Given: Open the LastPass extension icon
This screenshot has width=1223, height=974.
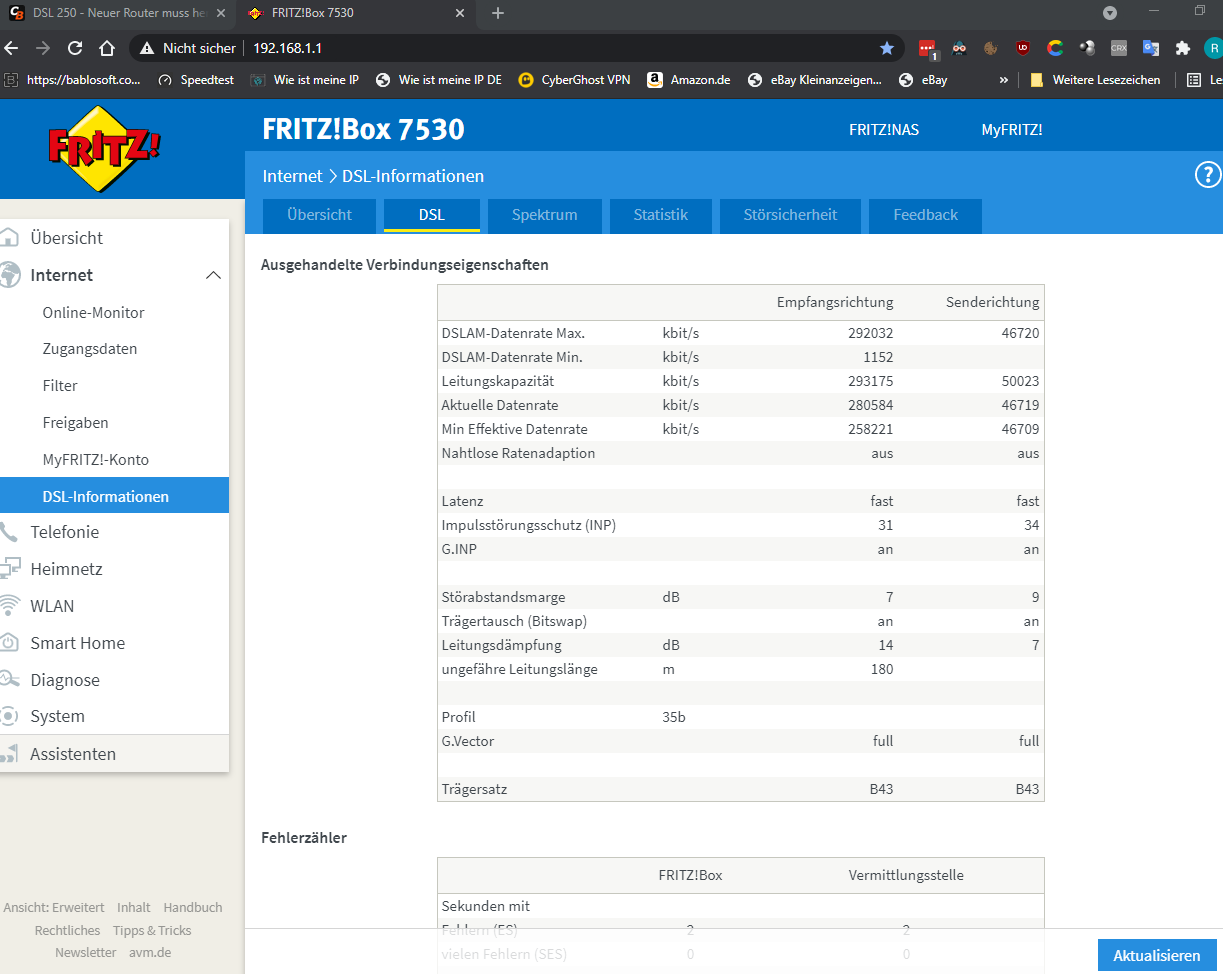Looking at the screenshot, I should 927,48.
